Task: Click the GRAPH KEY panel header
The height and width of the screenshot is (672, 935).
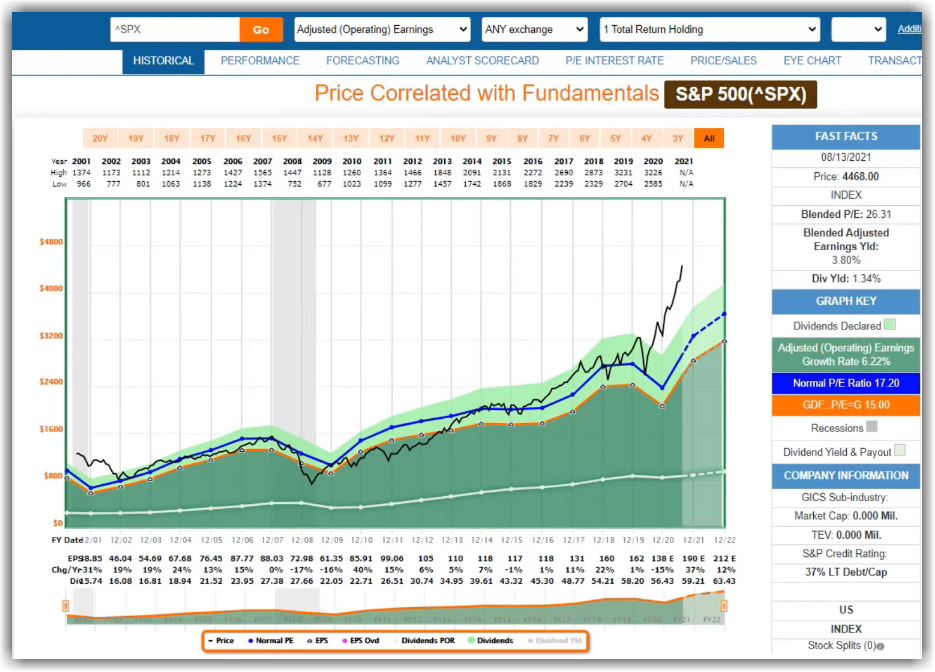Action: (x=846, y=302)
